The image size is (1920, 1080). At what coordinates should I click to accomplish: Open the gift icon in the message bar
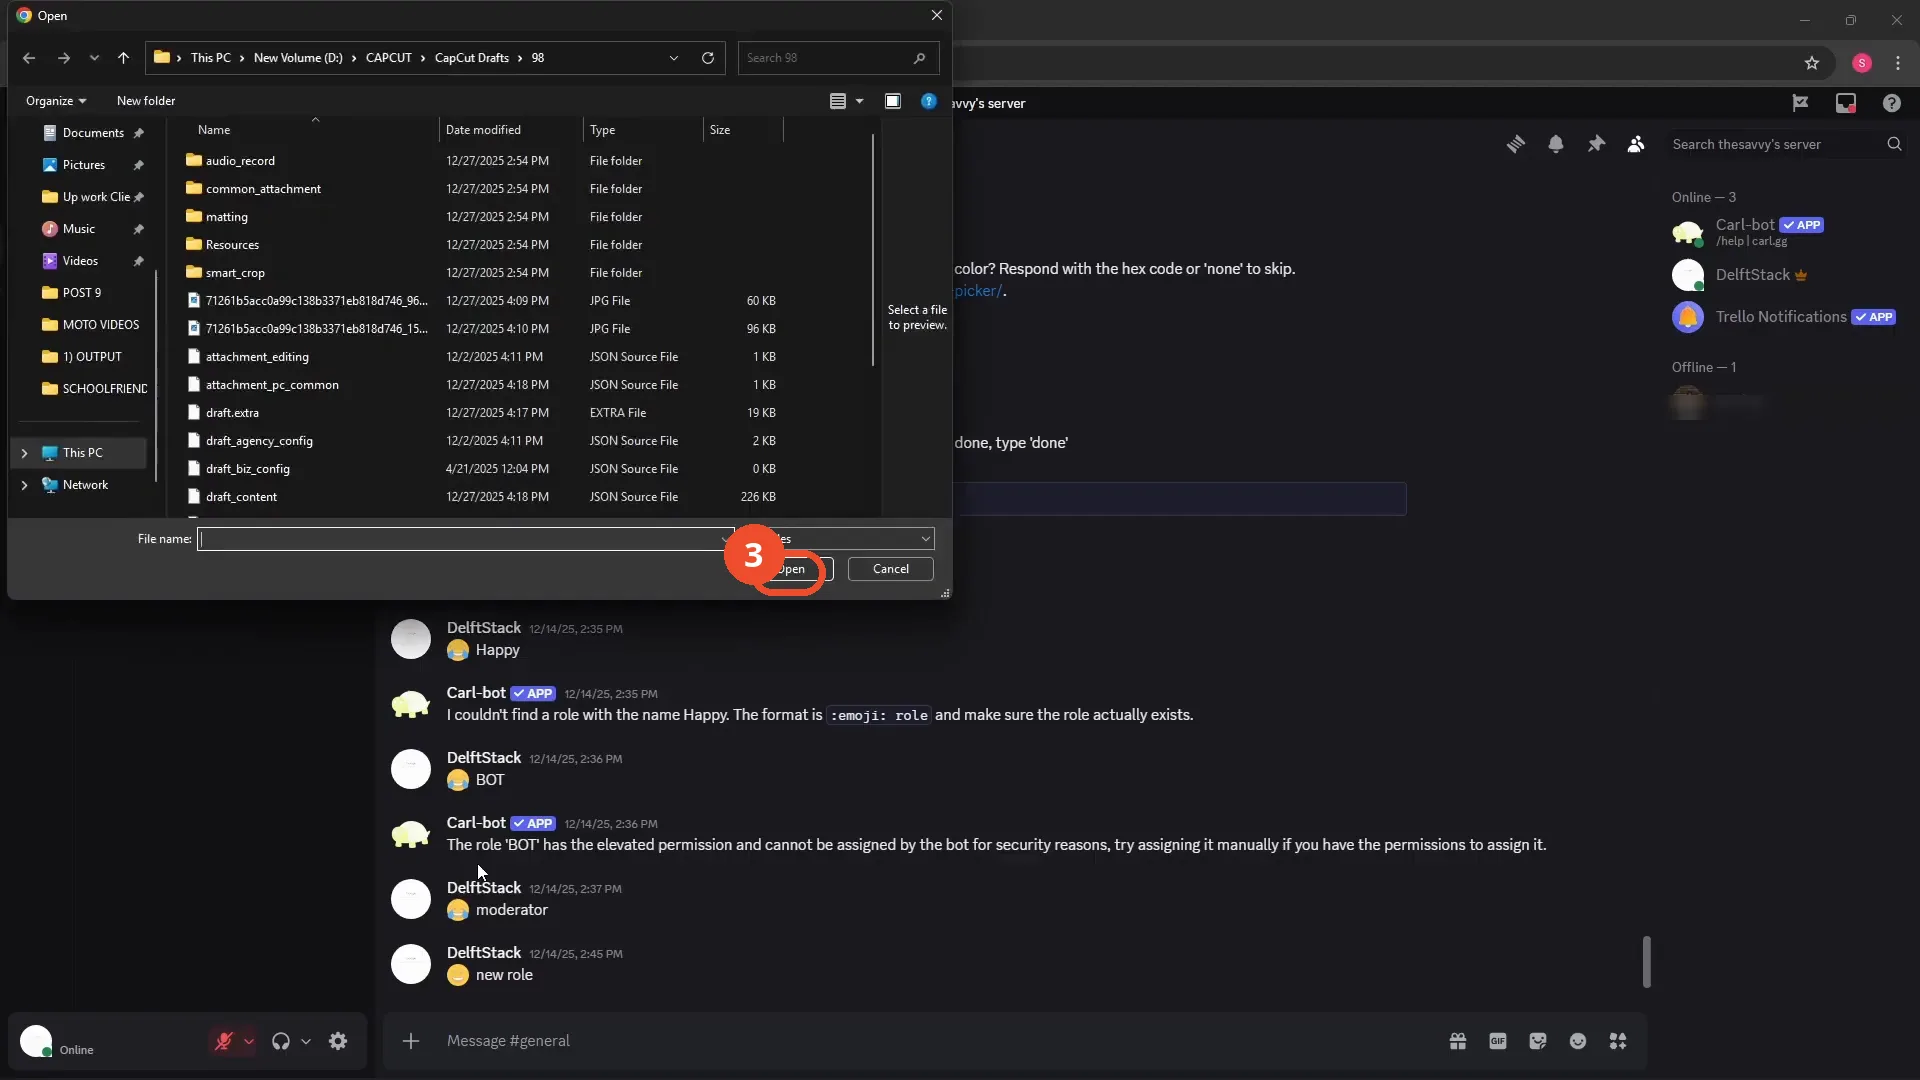pyautogui.click(x=1458, y=1041)
